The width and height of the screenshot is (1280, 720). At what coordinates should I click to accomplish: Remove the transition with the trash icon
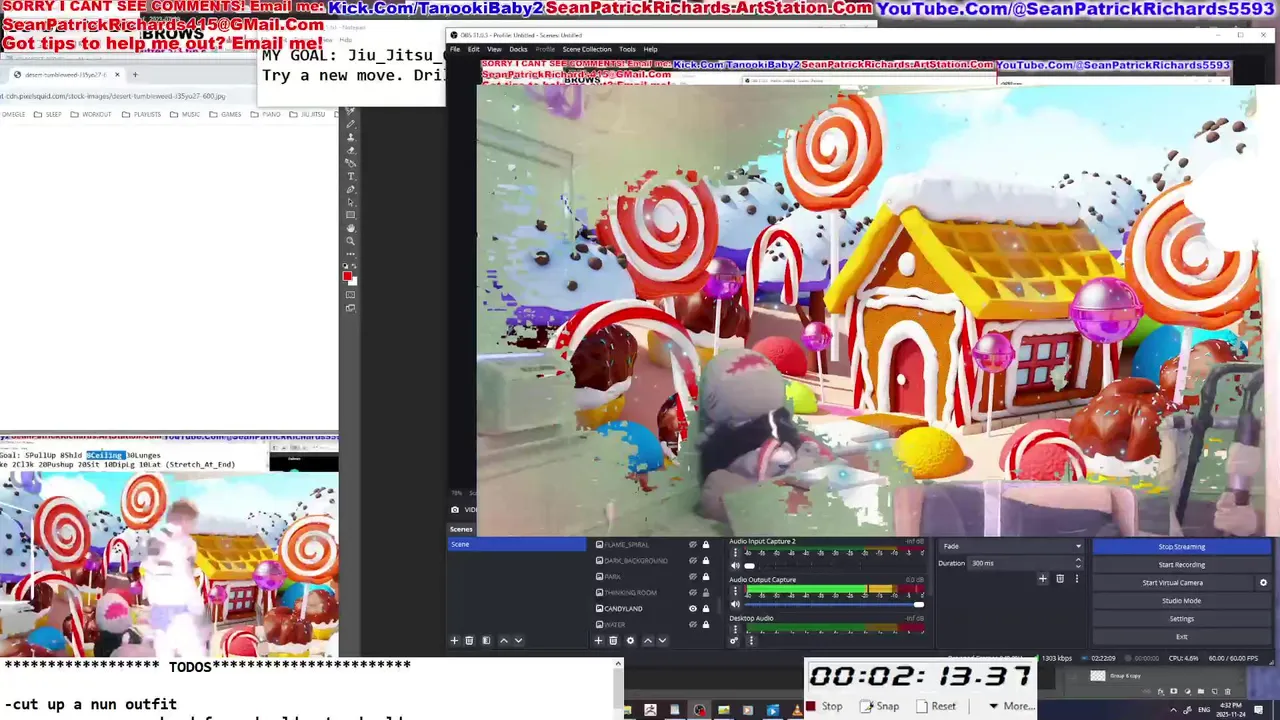tap(1060, 579)
